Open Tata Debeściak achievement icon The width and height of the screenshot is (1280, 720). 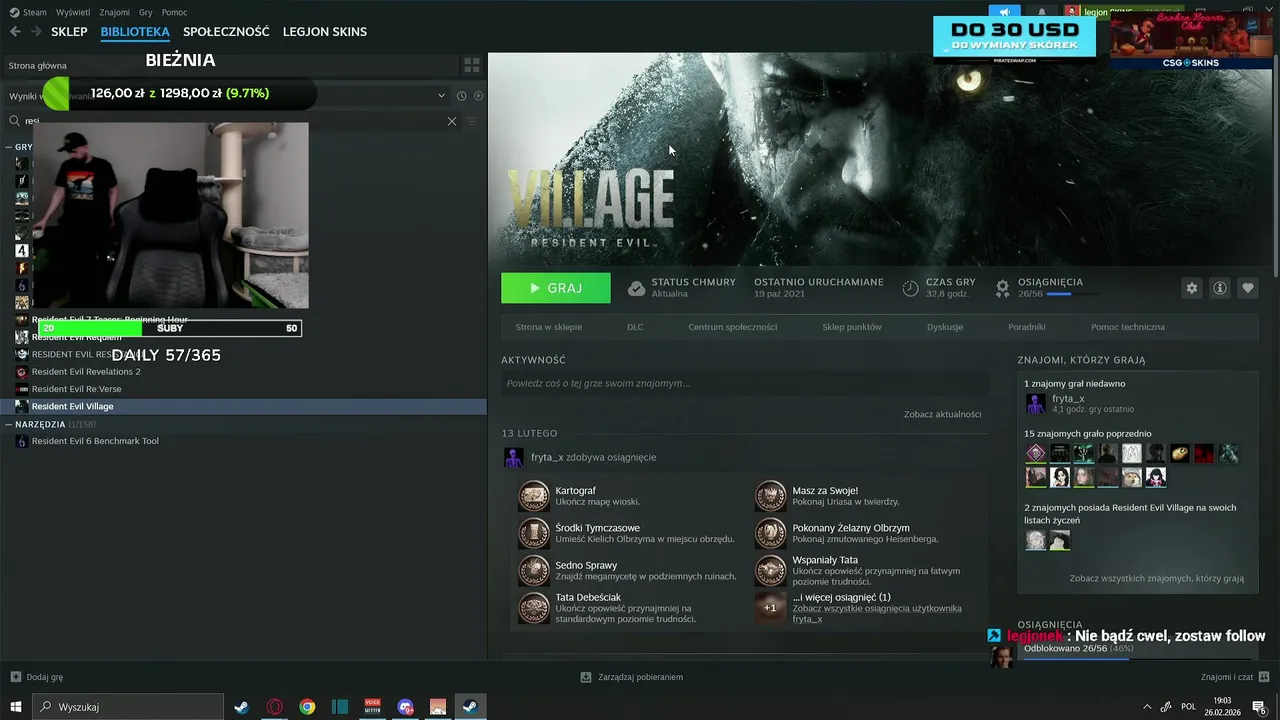534,607
